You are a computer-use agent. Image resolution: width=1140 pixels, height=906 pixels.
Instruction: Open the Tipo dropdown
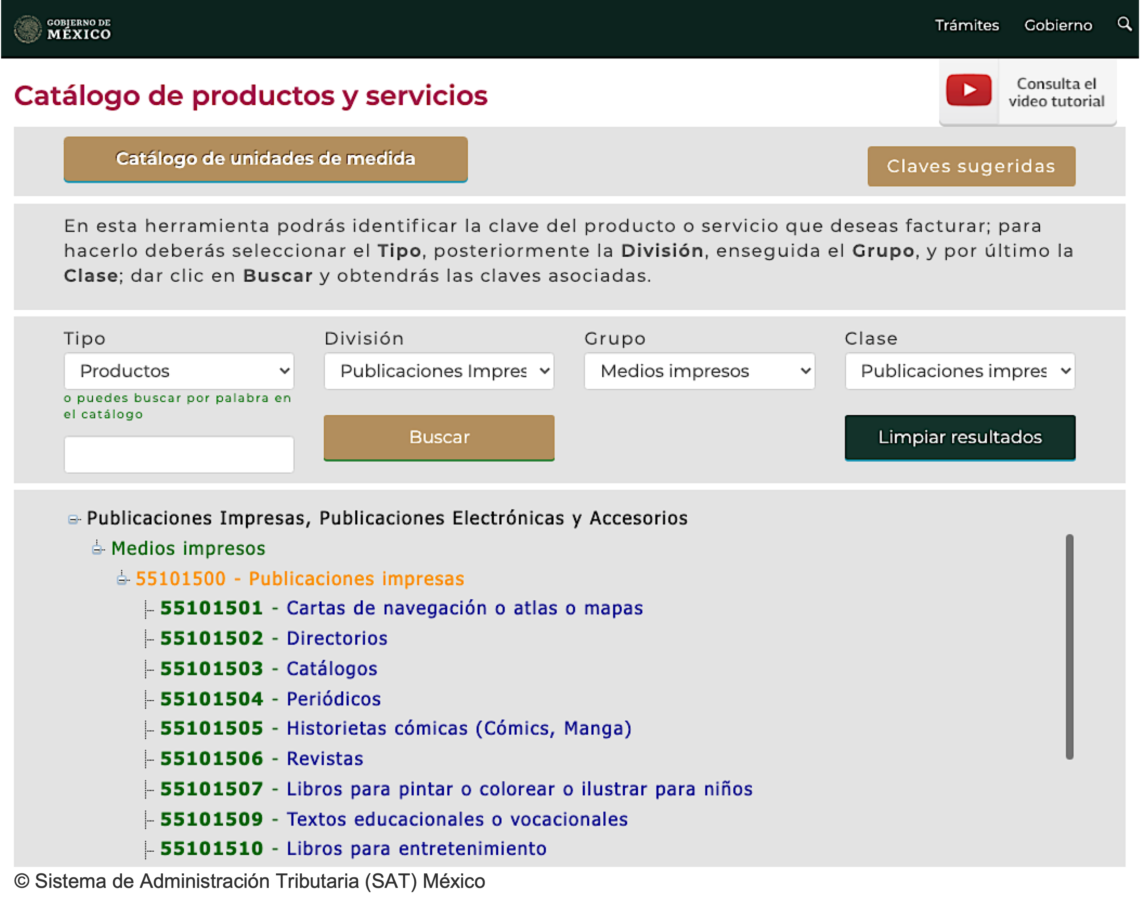[179, 371]
